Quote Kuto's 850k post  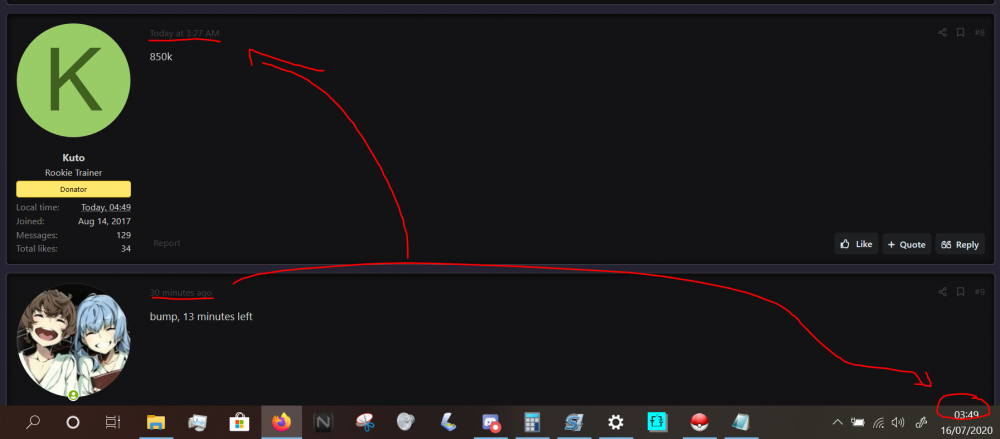pyautogui.click(x=906, y=244)
